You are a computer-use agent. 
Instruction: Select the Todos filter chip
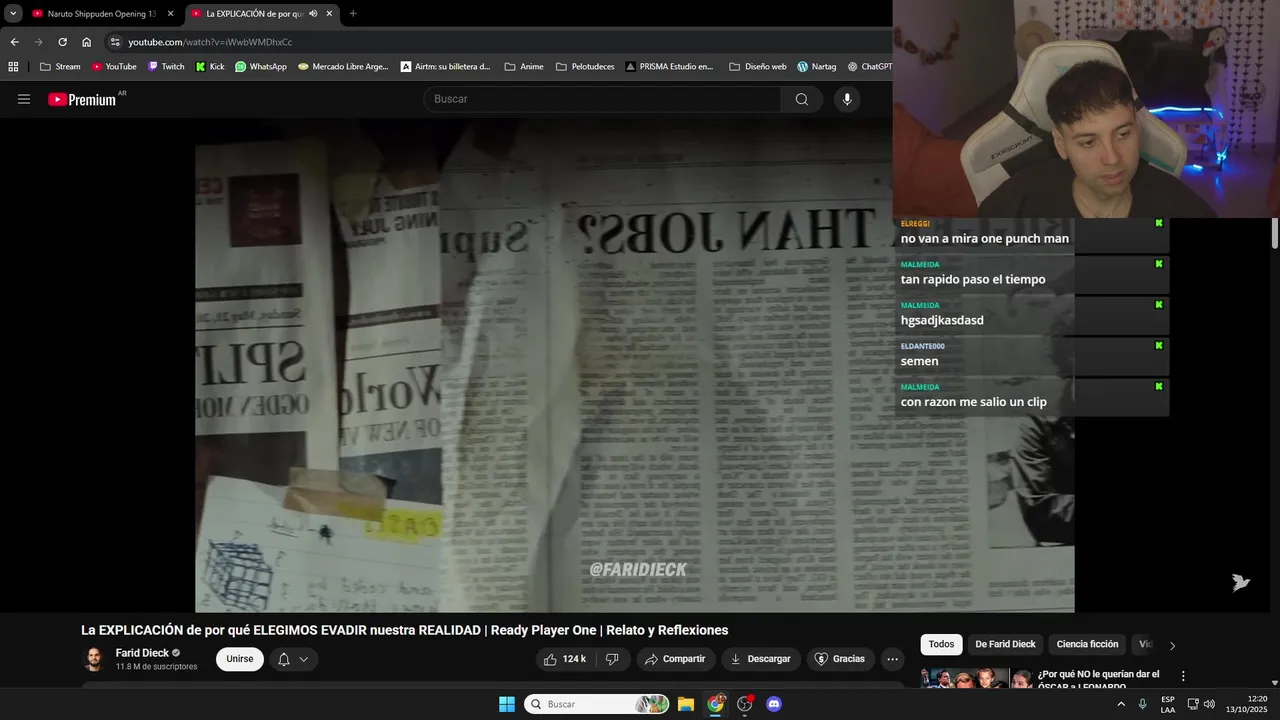pos(941,644)
